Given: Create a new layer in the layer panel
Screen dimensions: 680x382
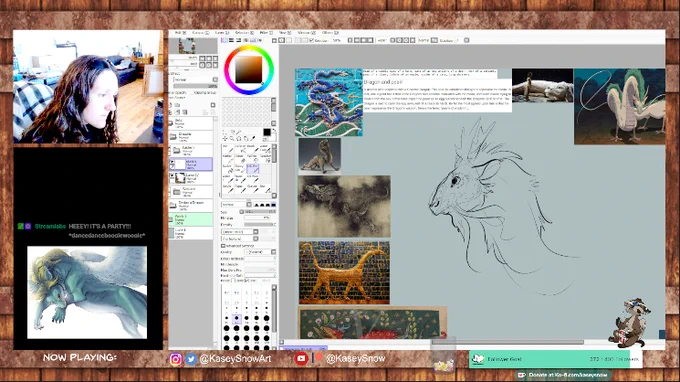Looking at the screenshot, I should pos(171,105).
